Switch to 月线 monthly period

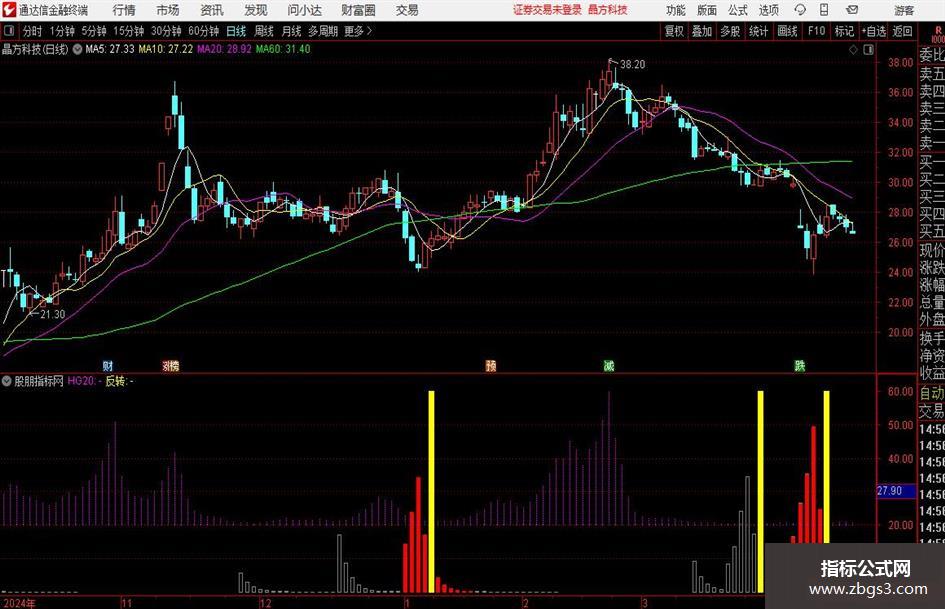291,31
